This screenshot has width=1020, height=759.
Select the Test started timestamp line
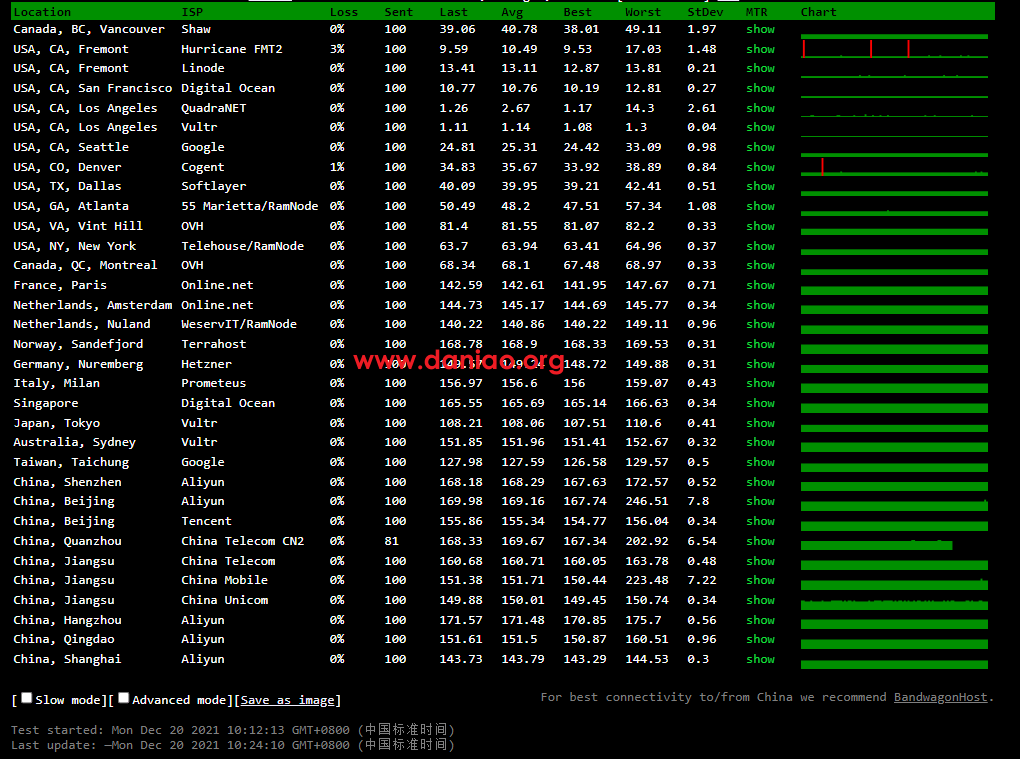pyautogui.click(x=232, y=730)
